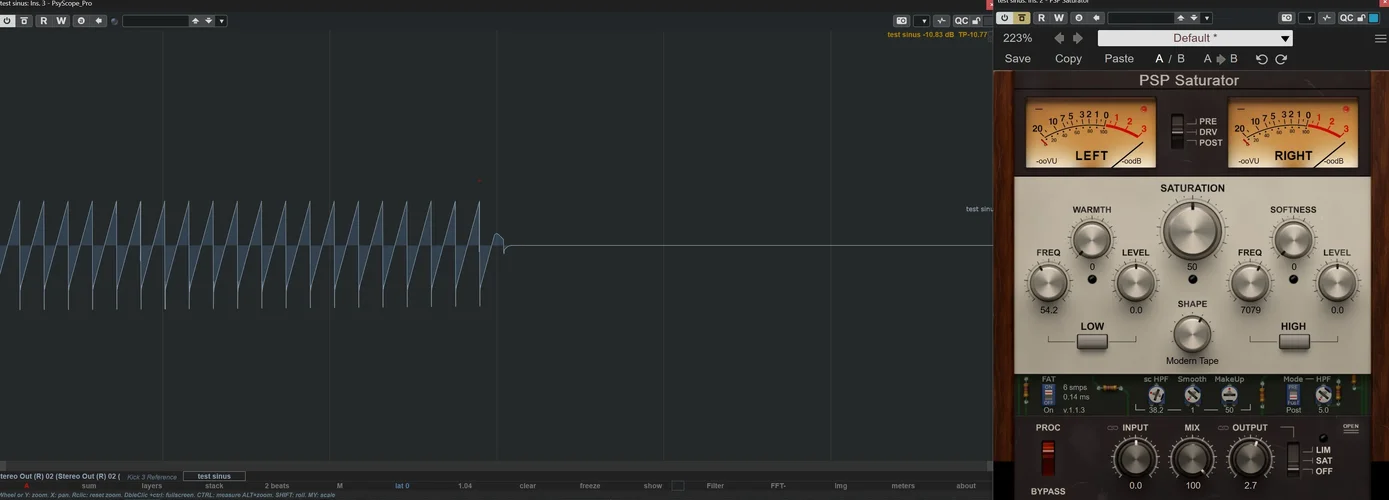Viewport: 1389px width, 500px height.
Task: Toggle the show checkbox in PsyScope
Action: click(x=678, y=486)
